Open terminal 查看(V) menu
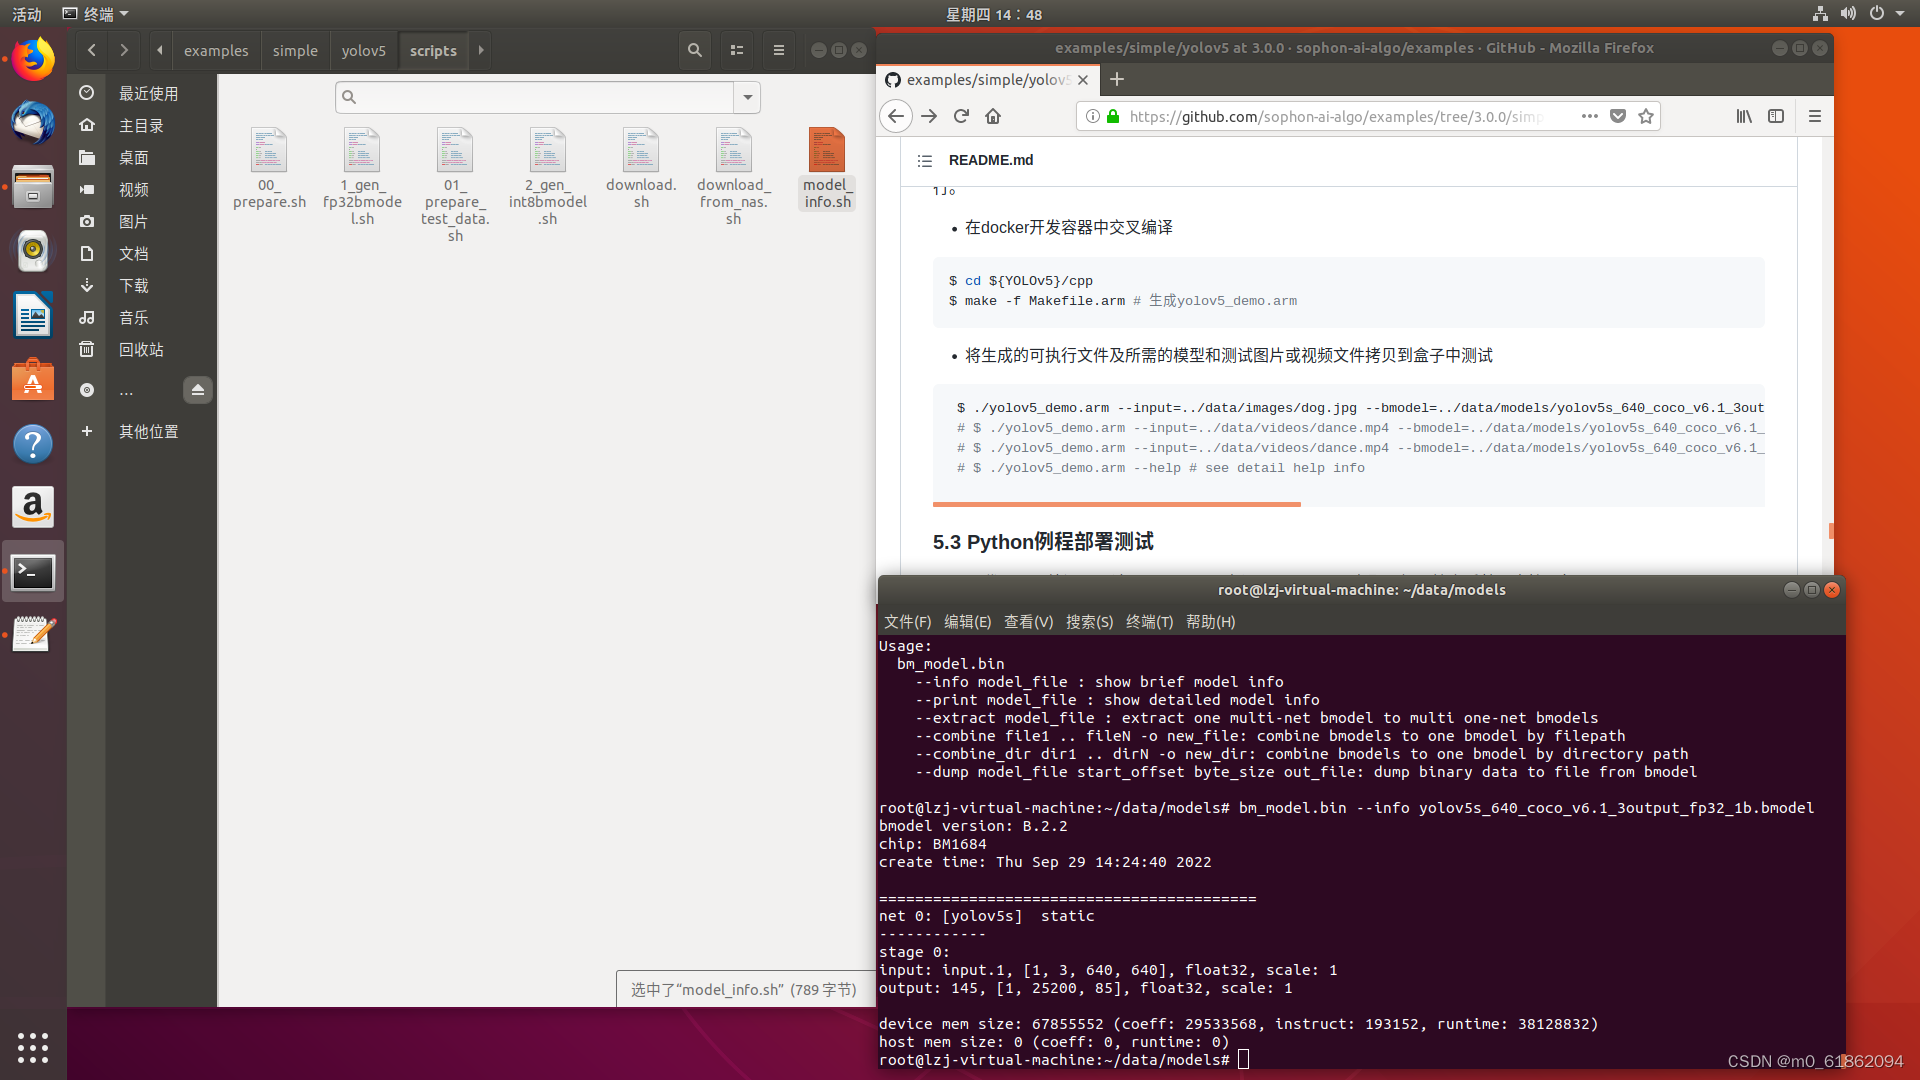 1028,621
